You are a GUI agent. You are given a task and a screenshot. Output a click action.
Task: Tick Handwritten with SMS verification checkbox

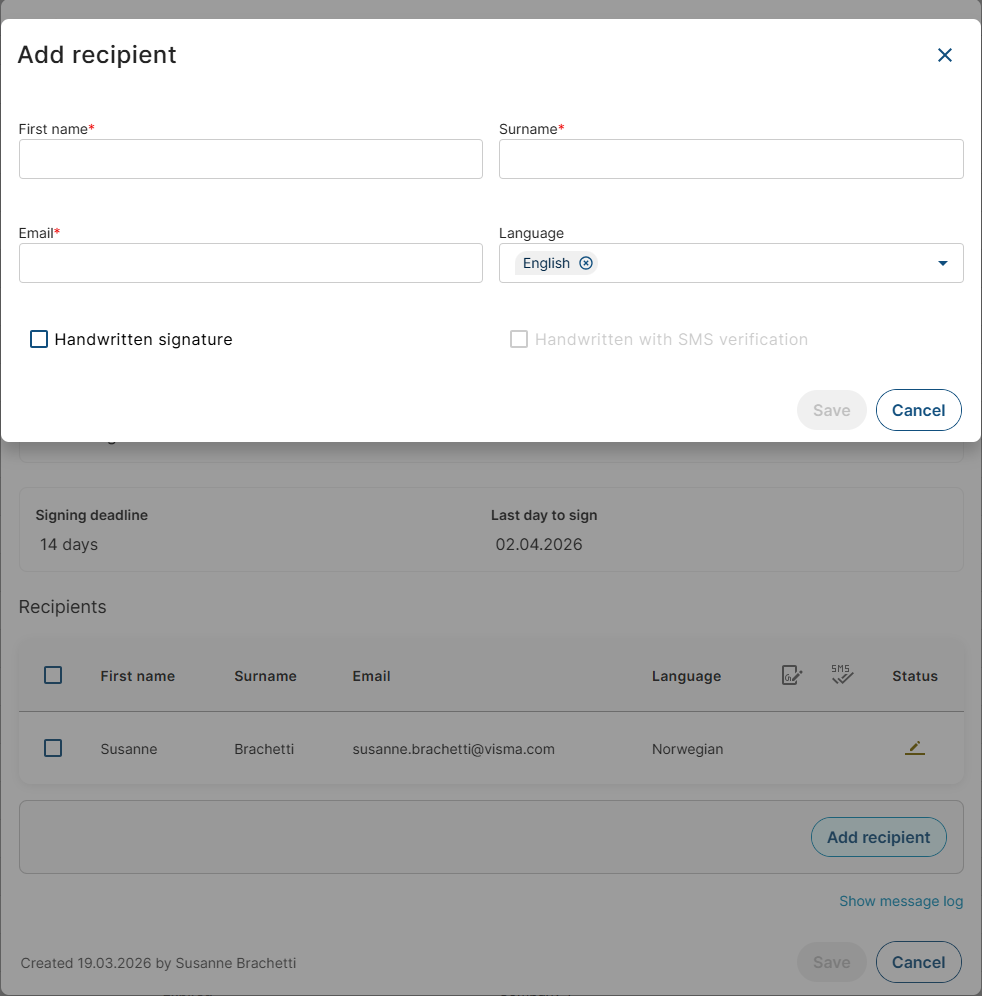coord(519,339)
